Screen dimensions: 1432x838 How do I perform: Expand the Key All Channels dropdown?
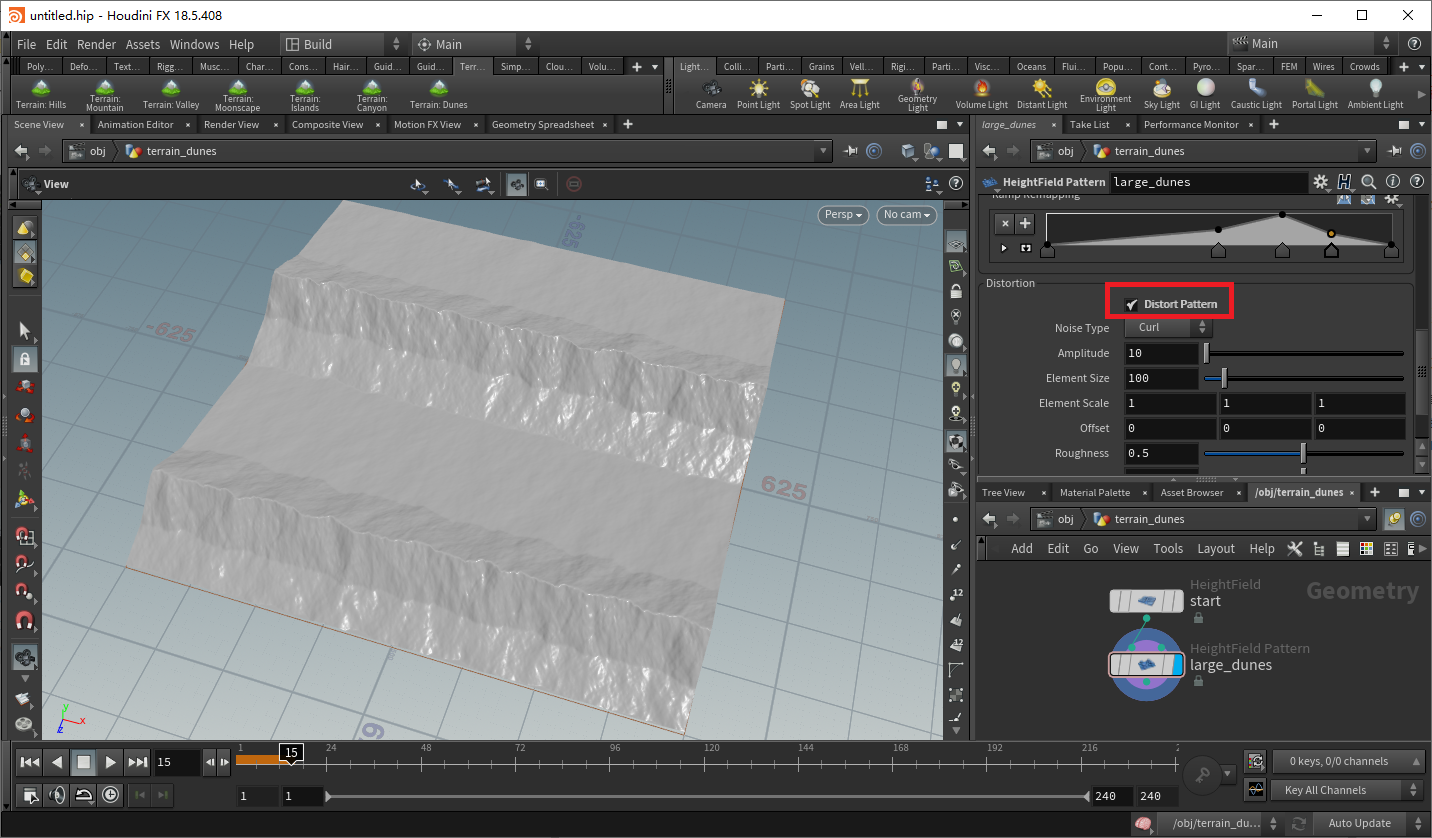coord(1347,790)
